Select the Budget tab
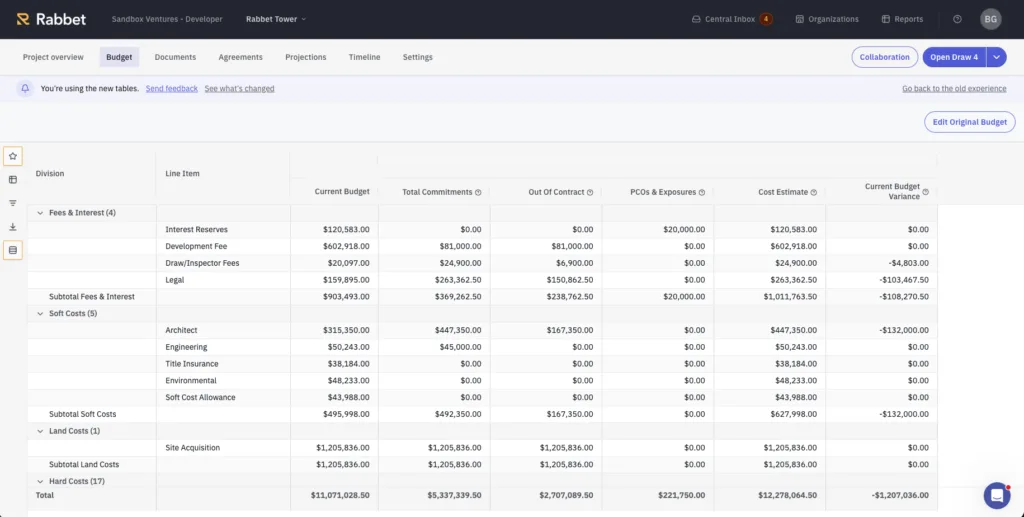This screenshot has height=517, width=1024. 119,57
